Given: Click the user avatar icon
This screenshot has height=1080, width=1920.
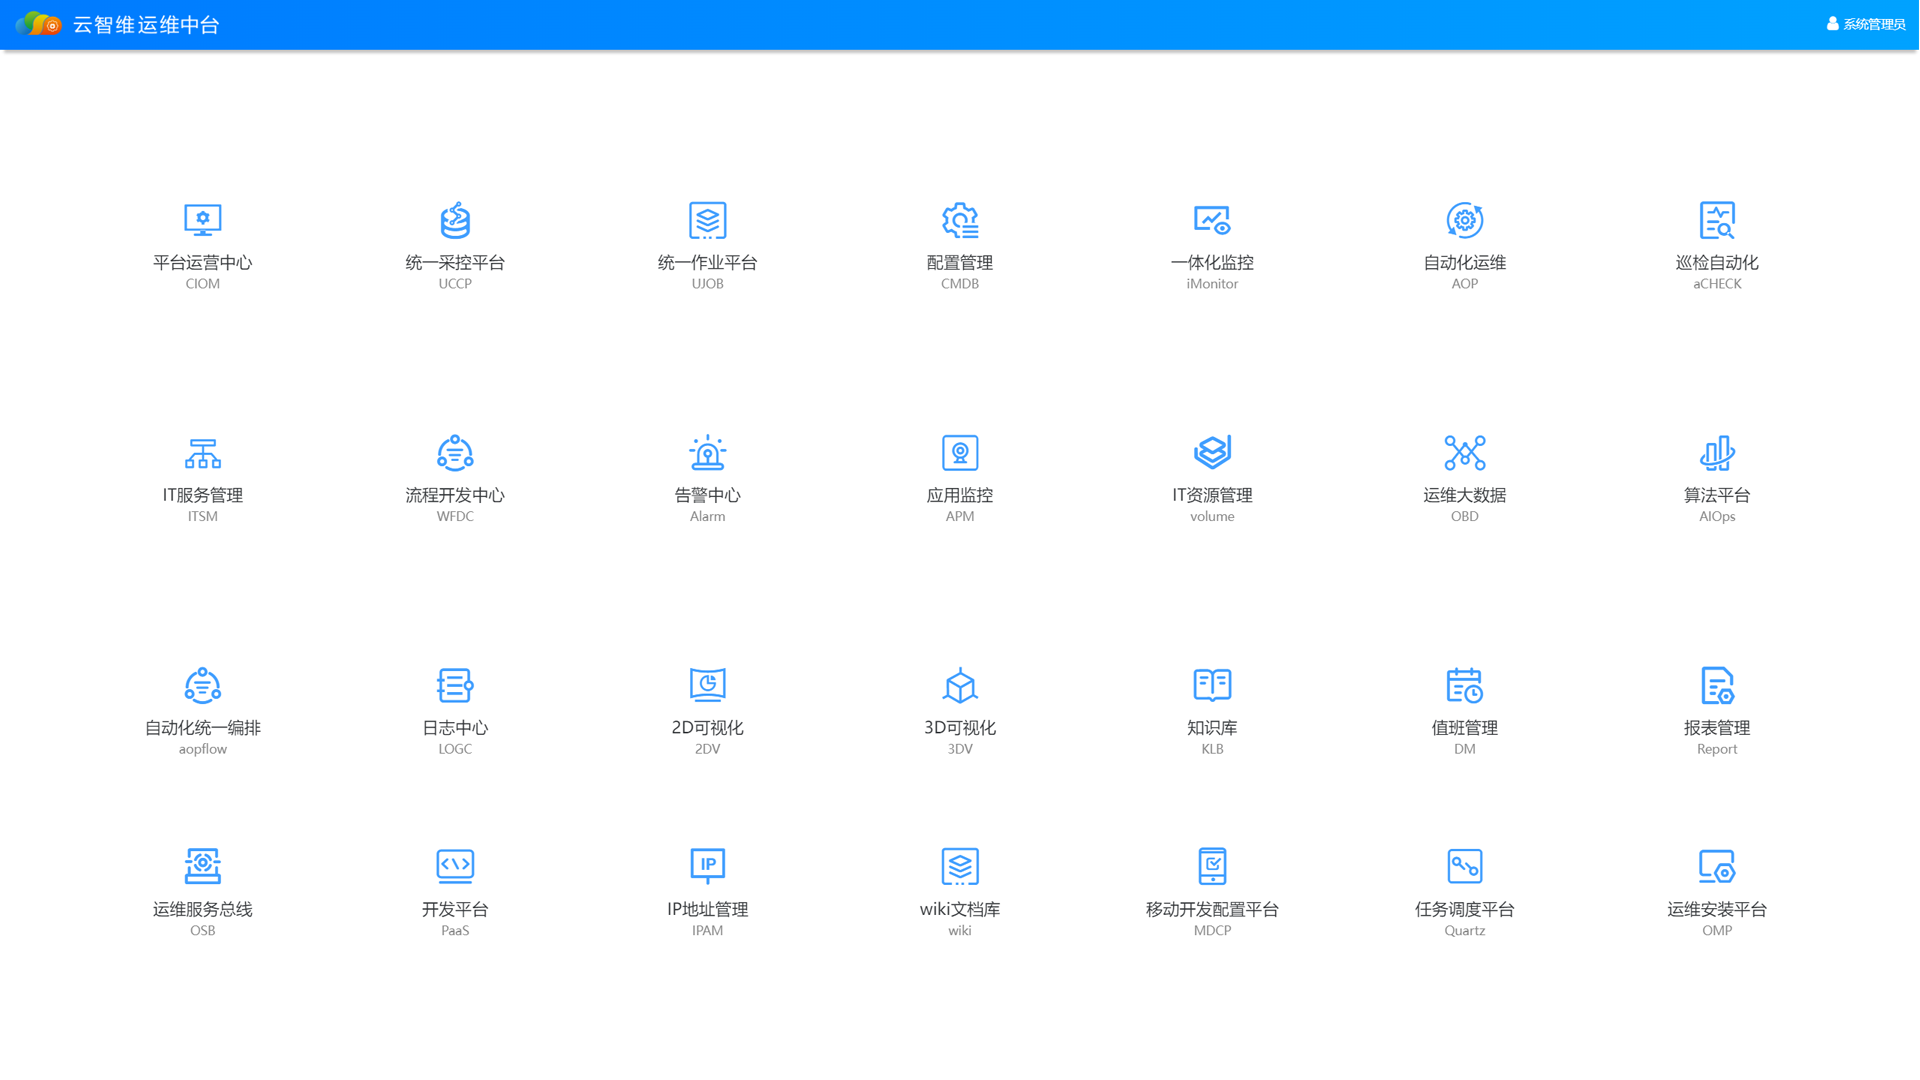Looking at the screenshot, I should point(1832,24).
